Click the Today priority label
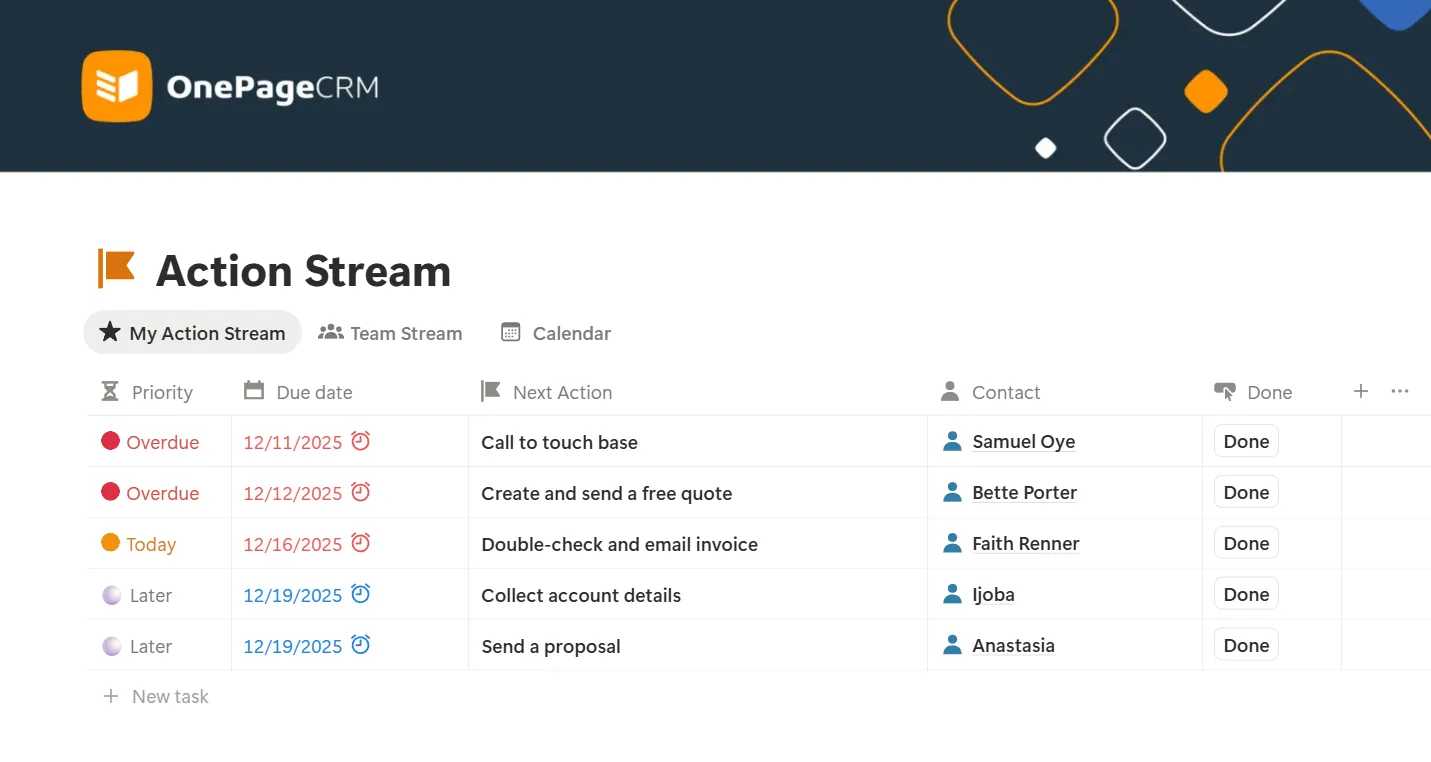The height and width of the screenshot is (762, 1431). click(151, 544)
